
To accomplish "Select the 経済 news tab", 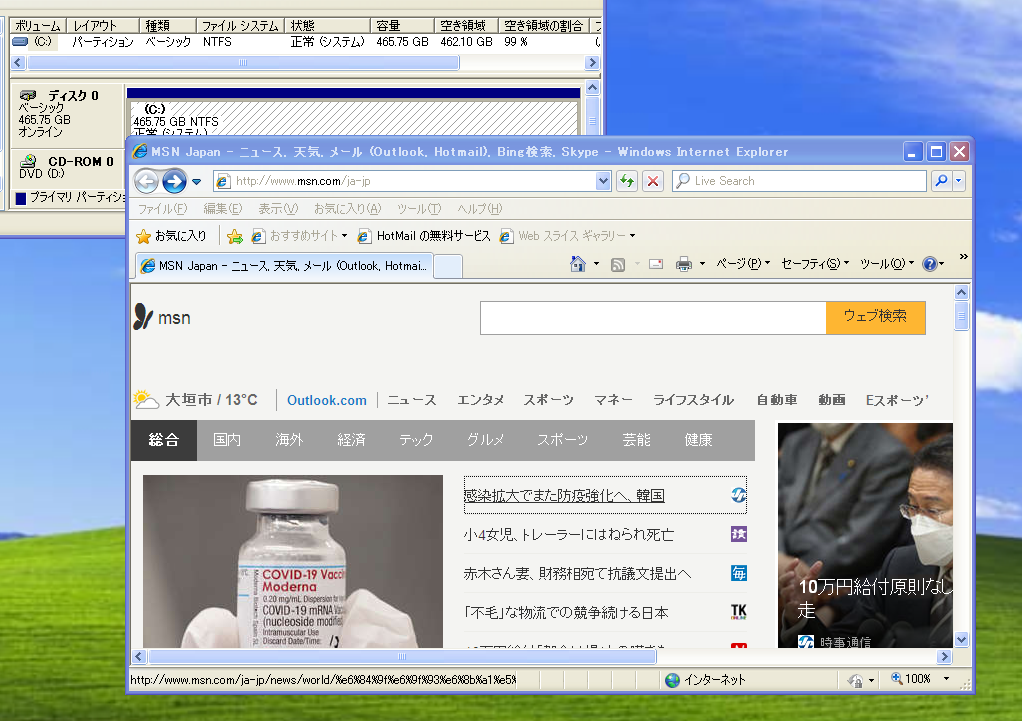I will (x=351, y=440).
